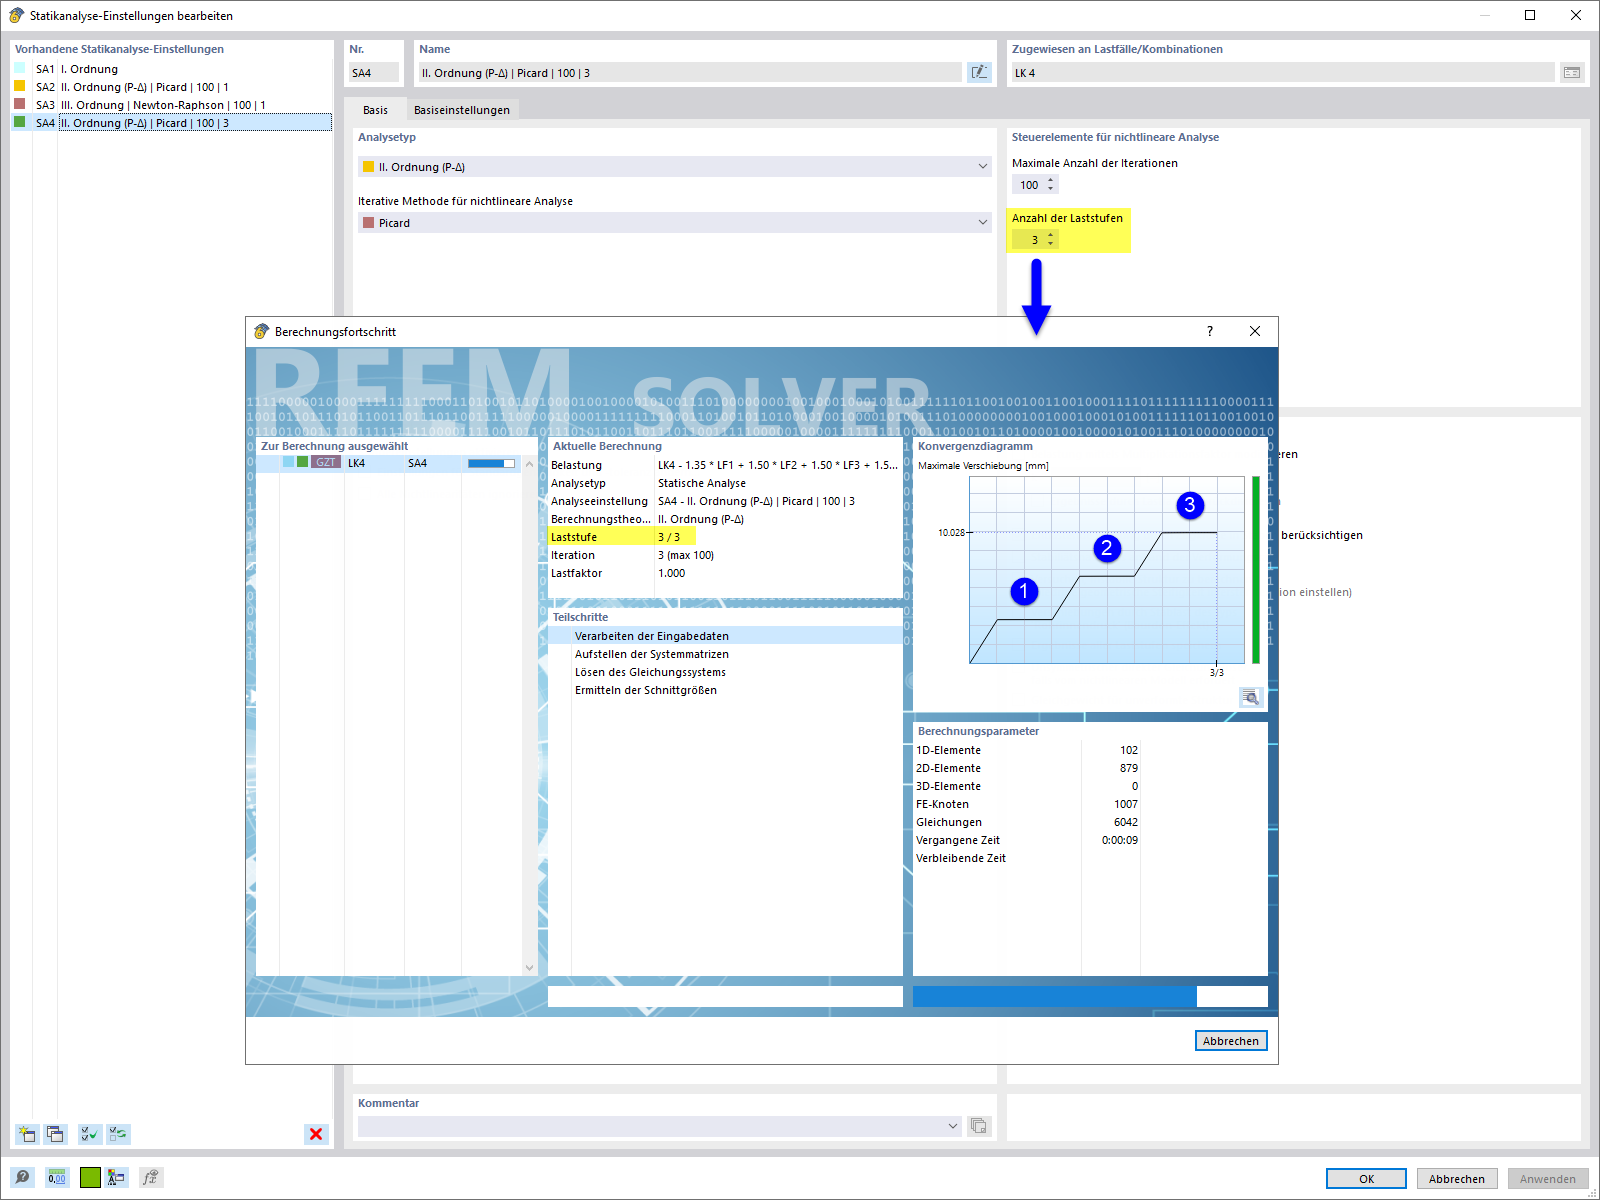
Task: Click the LK 4 assigned field
Action: [x=1283, y=73]
